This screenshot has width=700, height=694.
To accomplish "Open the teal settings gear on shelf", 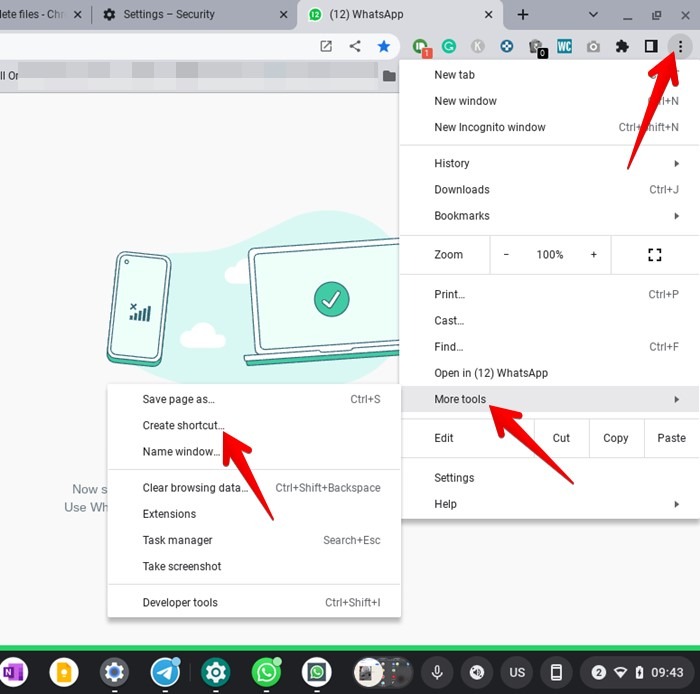I will coord(216,672).
